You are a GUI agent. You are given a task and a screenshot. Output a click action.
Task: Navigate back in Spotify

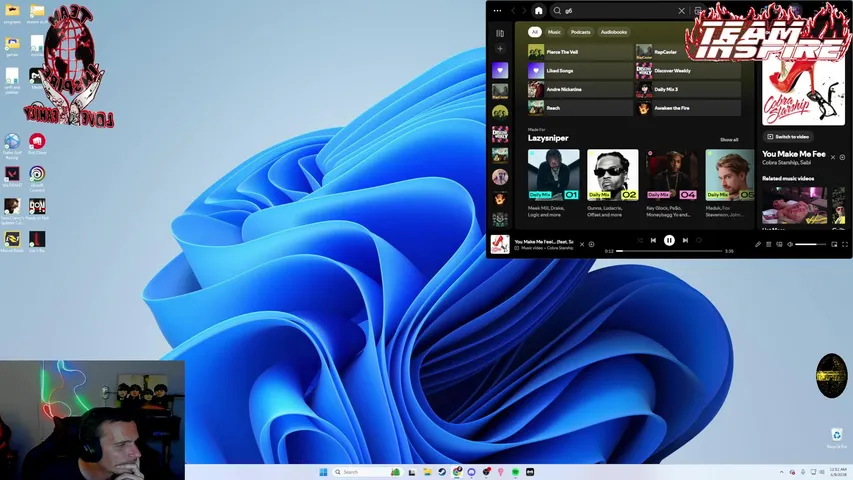(513, 11)
